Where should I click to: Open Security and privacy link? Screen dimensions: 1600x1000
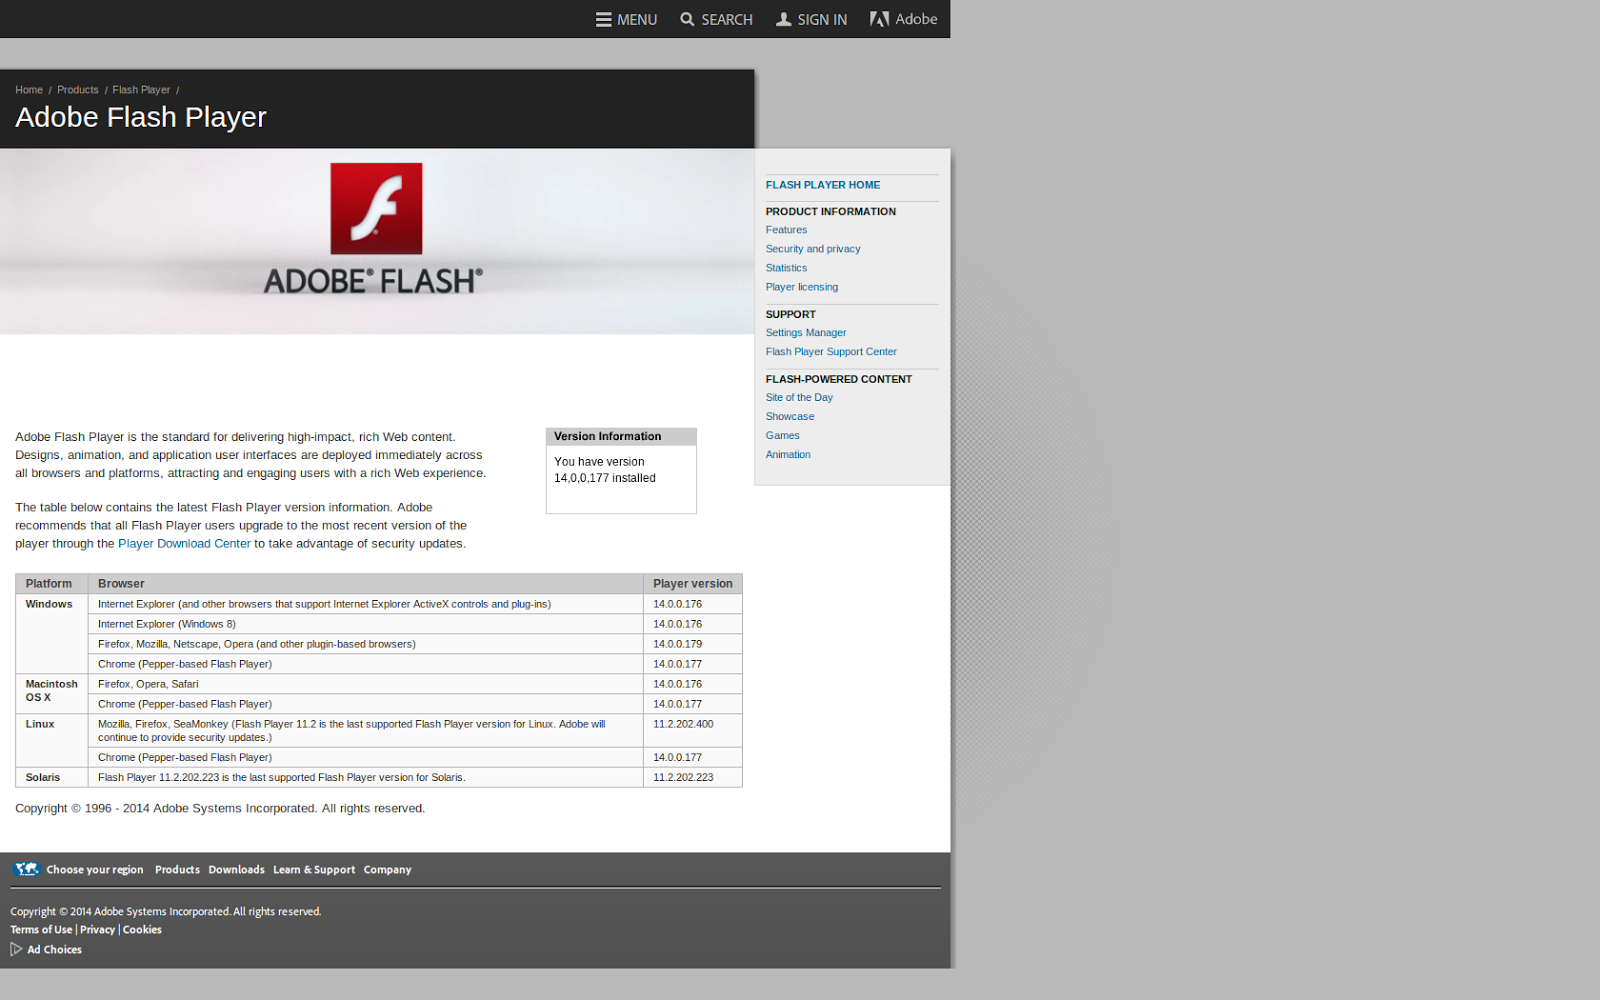point(813,249)
